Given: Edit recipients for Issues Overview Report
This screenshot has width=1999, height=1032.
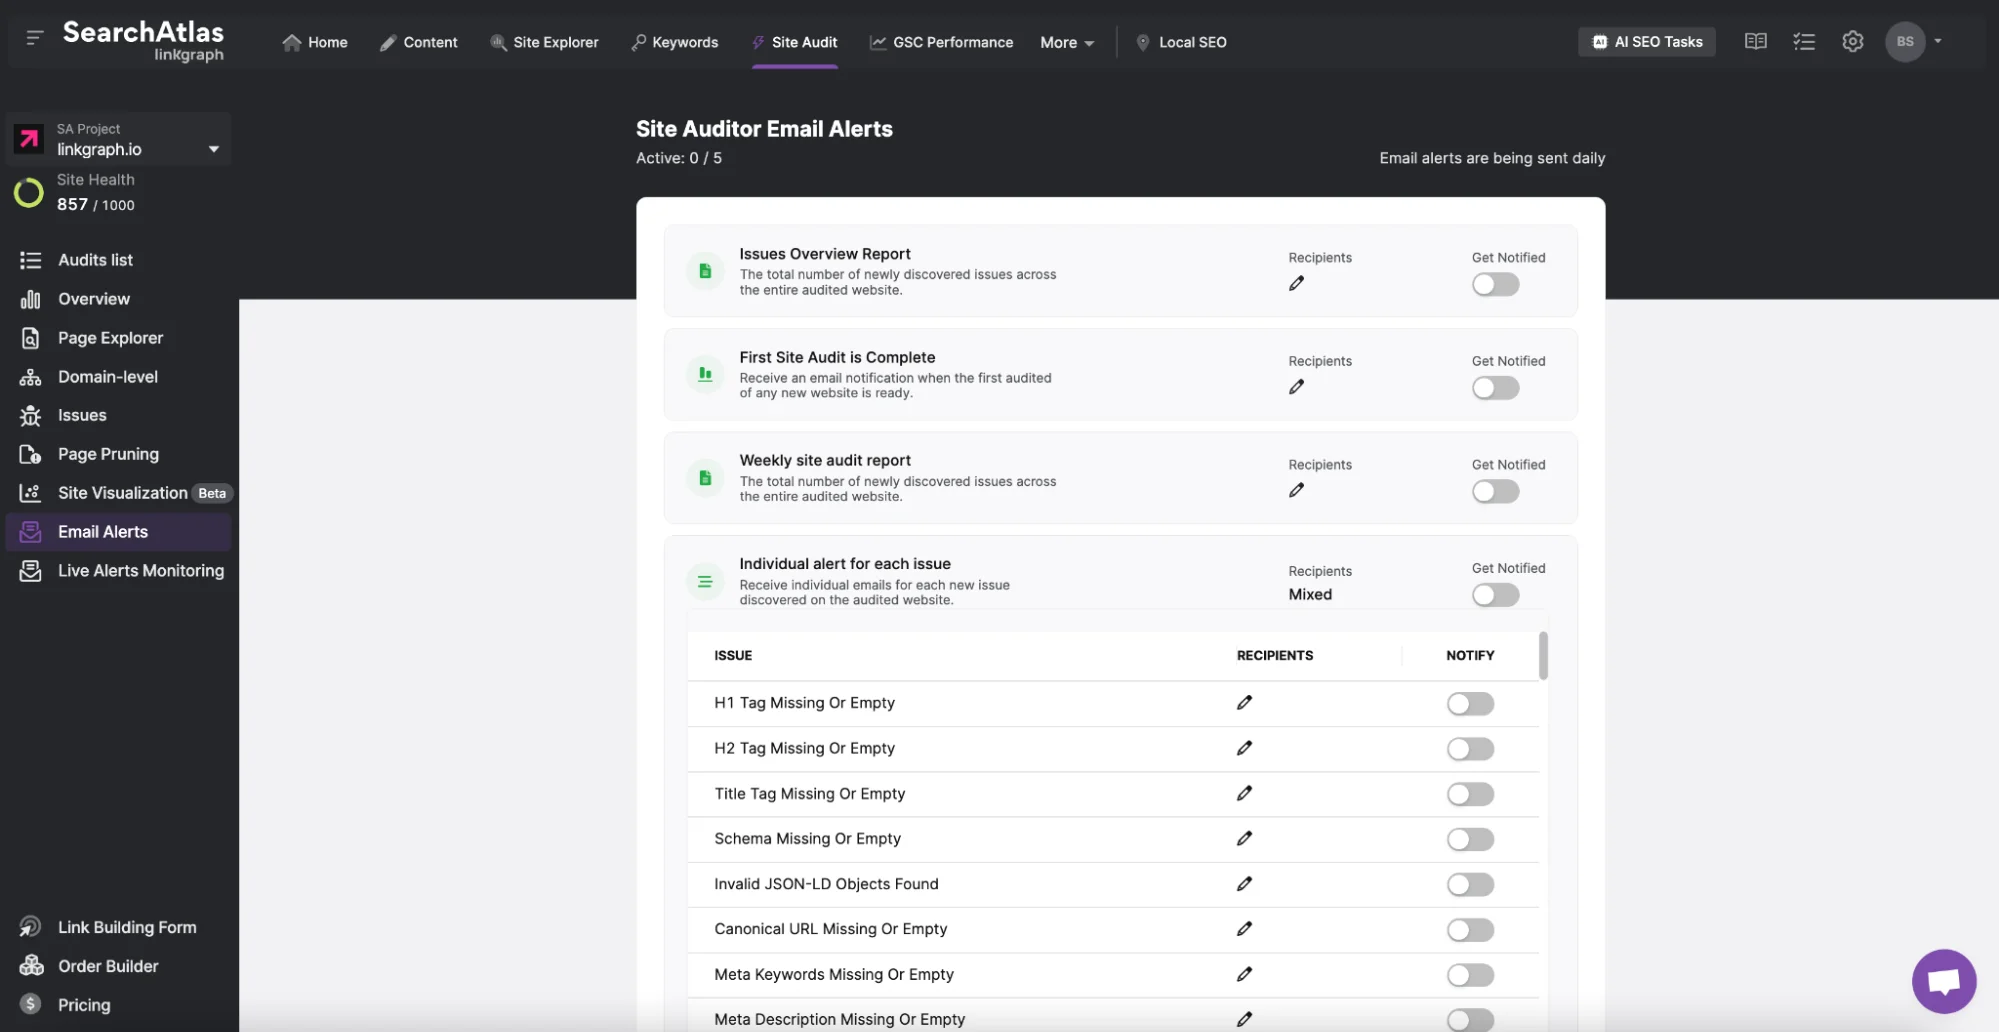Looking at the screenshot, I should [1296, 283].
